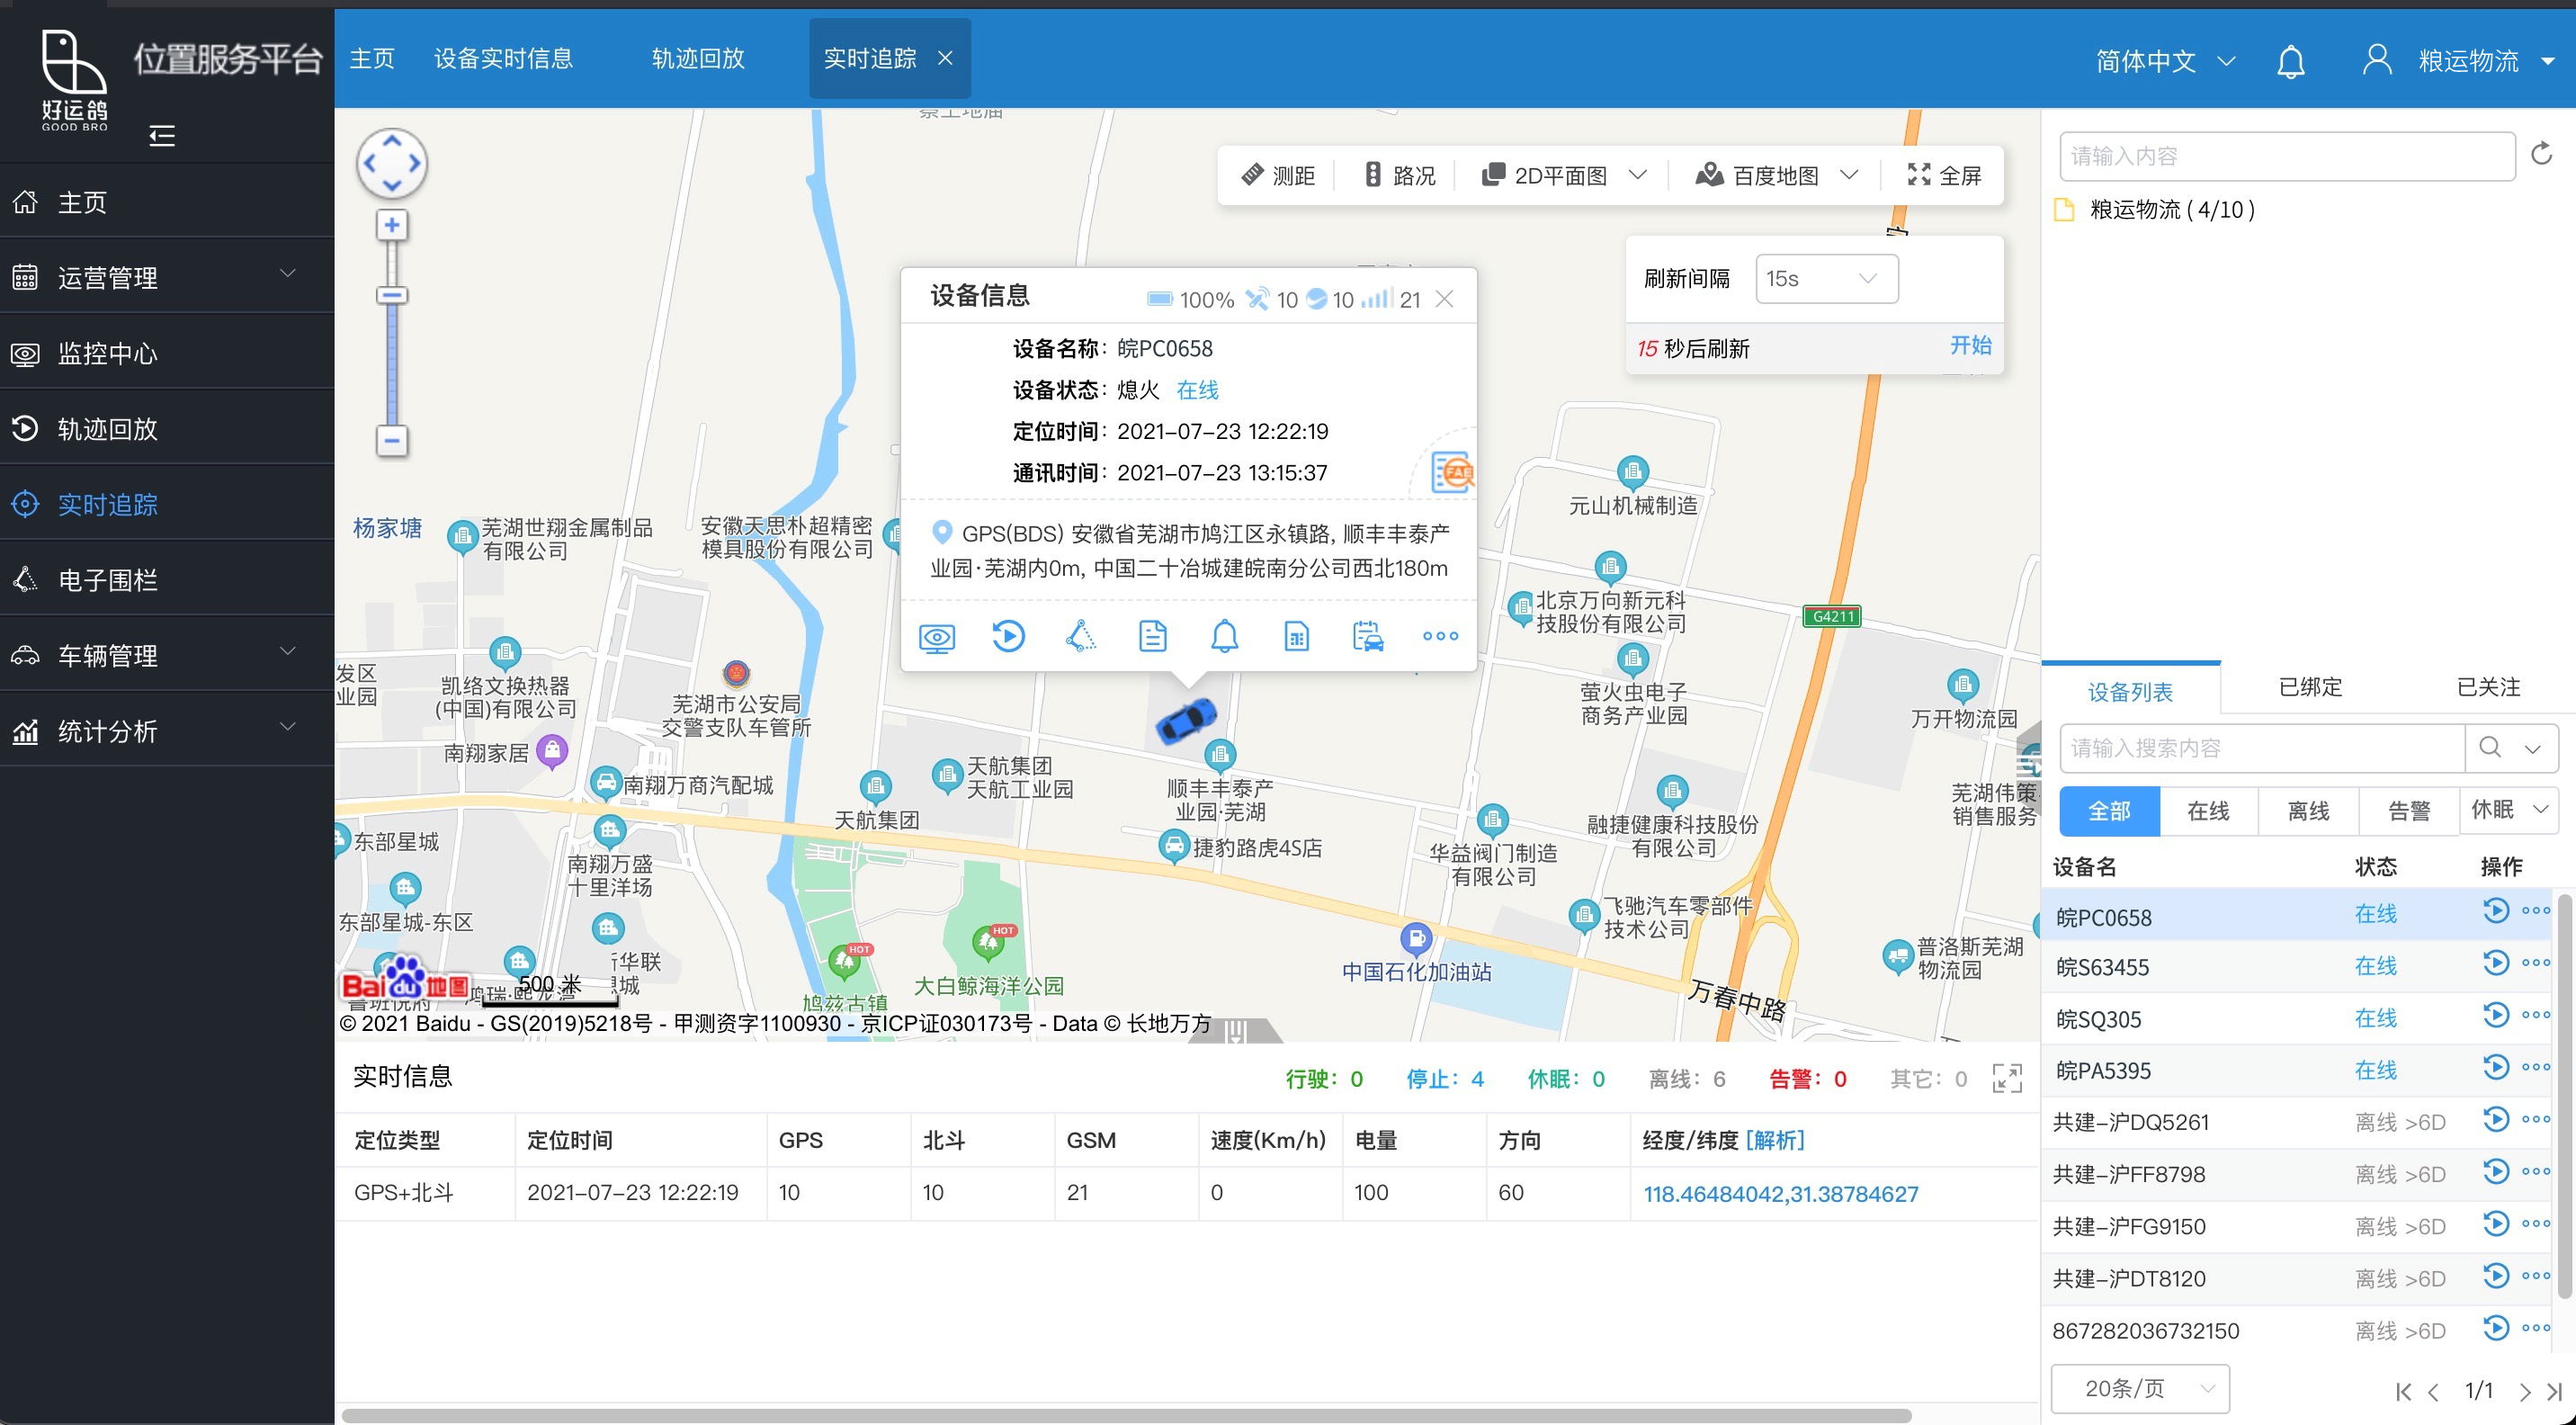Focus the 请输入搜索内容 device search field
The width and height of the screenshot is (2576, 1425).
[x=2261, y=748]
